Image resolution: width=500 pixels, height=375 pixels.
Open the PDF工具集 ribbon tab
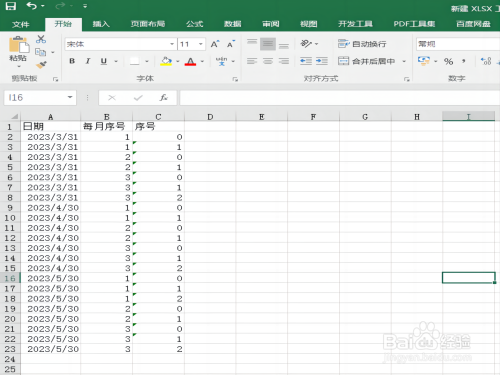click(414, 24)
